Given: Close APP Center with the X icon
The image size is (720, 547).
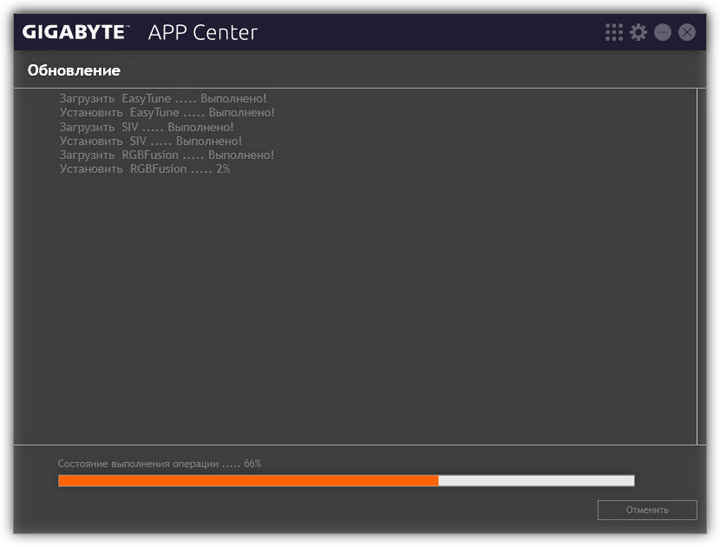Looking at the screenshot, I should click(687, 32).
